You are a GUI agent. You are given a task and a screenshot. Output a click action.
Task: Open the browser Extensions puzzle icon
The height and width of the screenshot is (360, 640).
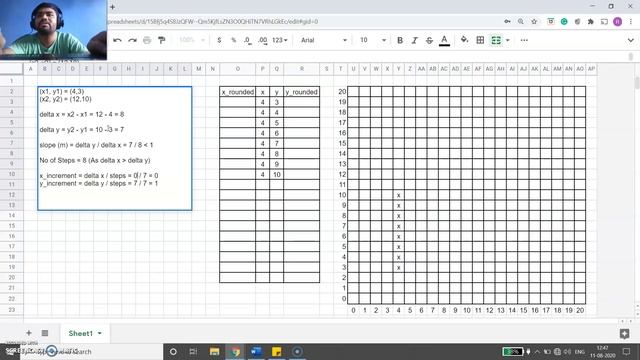tap(591, 22)
